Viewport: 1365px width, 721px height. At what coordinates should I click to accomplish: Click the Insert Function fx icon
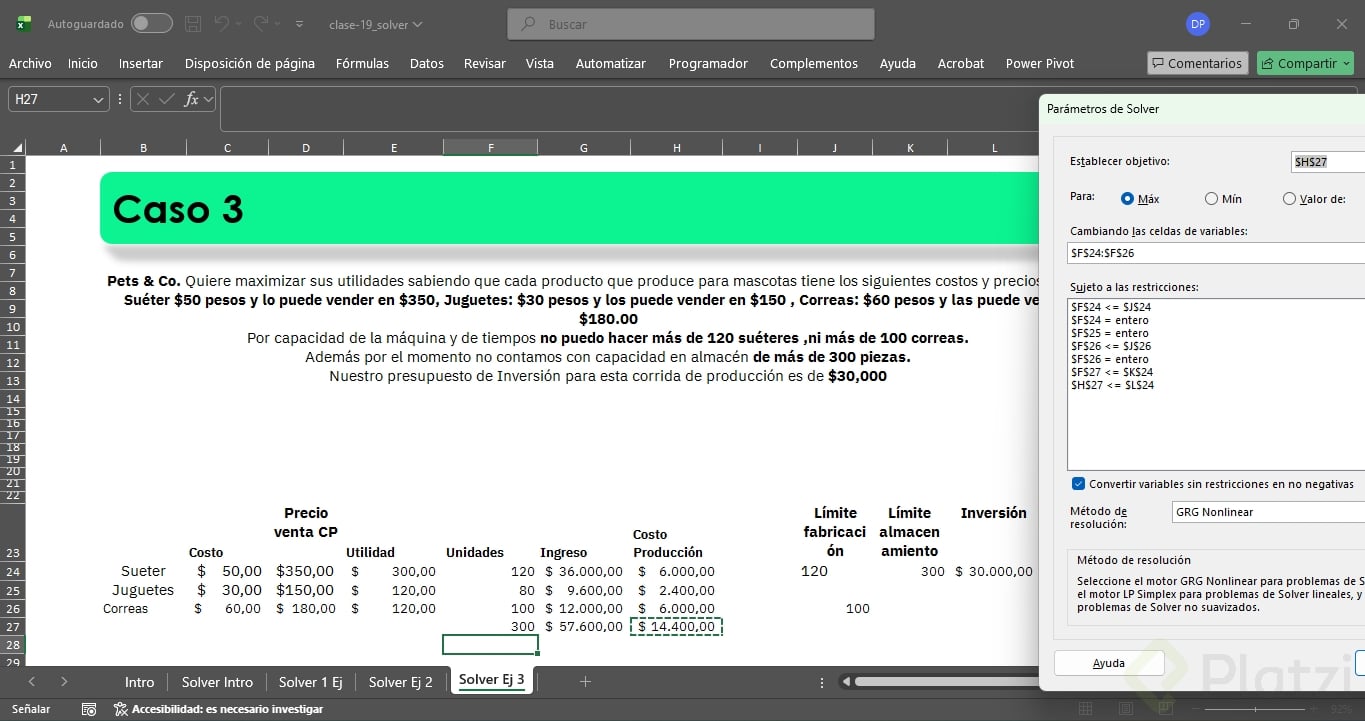190,99
